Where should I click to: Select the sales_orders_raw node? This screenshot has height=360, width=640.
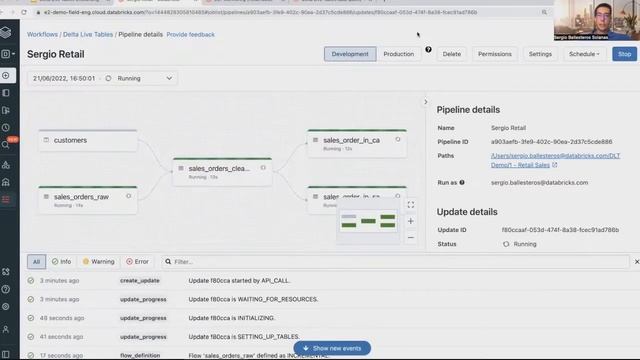[88, 200]
